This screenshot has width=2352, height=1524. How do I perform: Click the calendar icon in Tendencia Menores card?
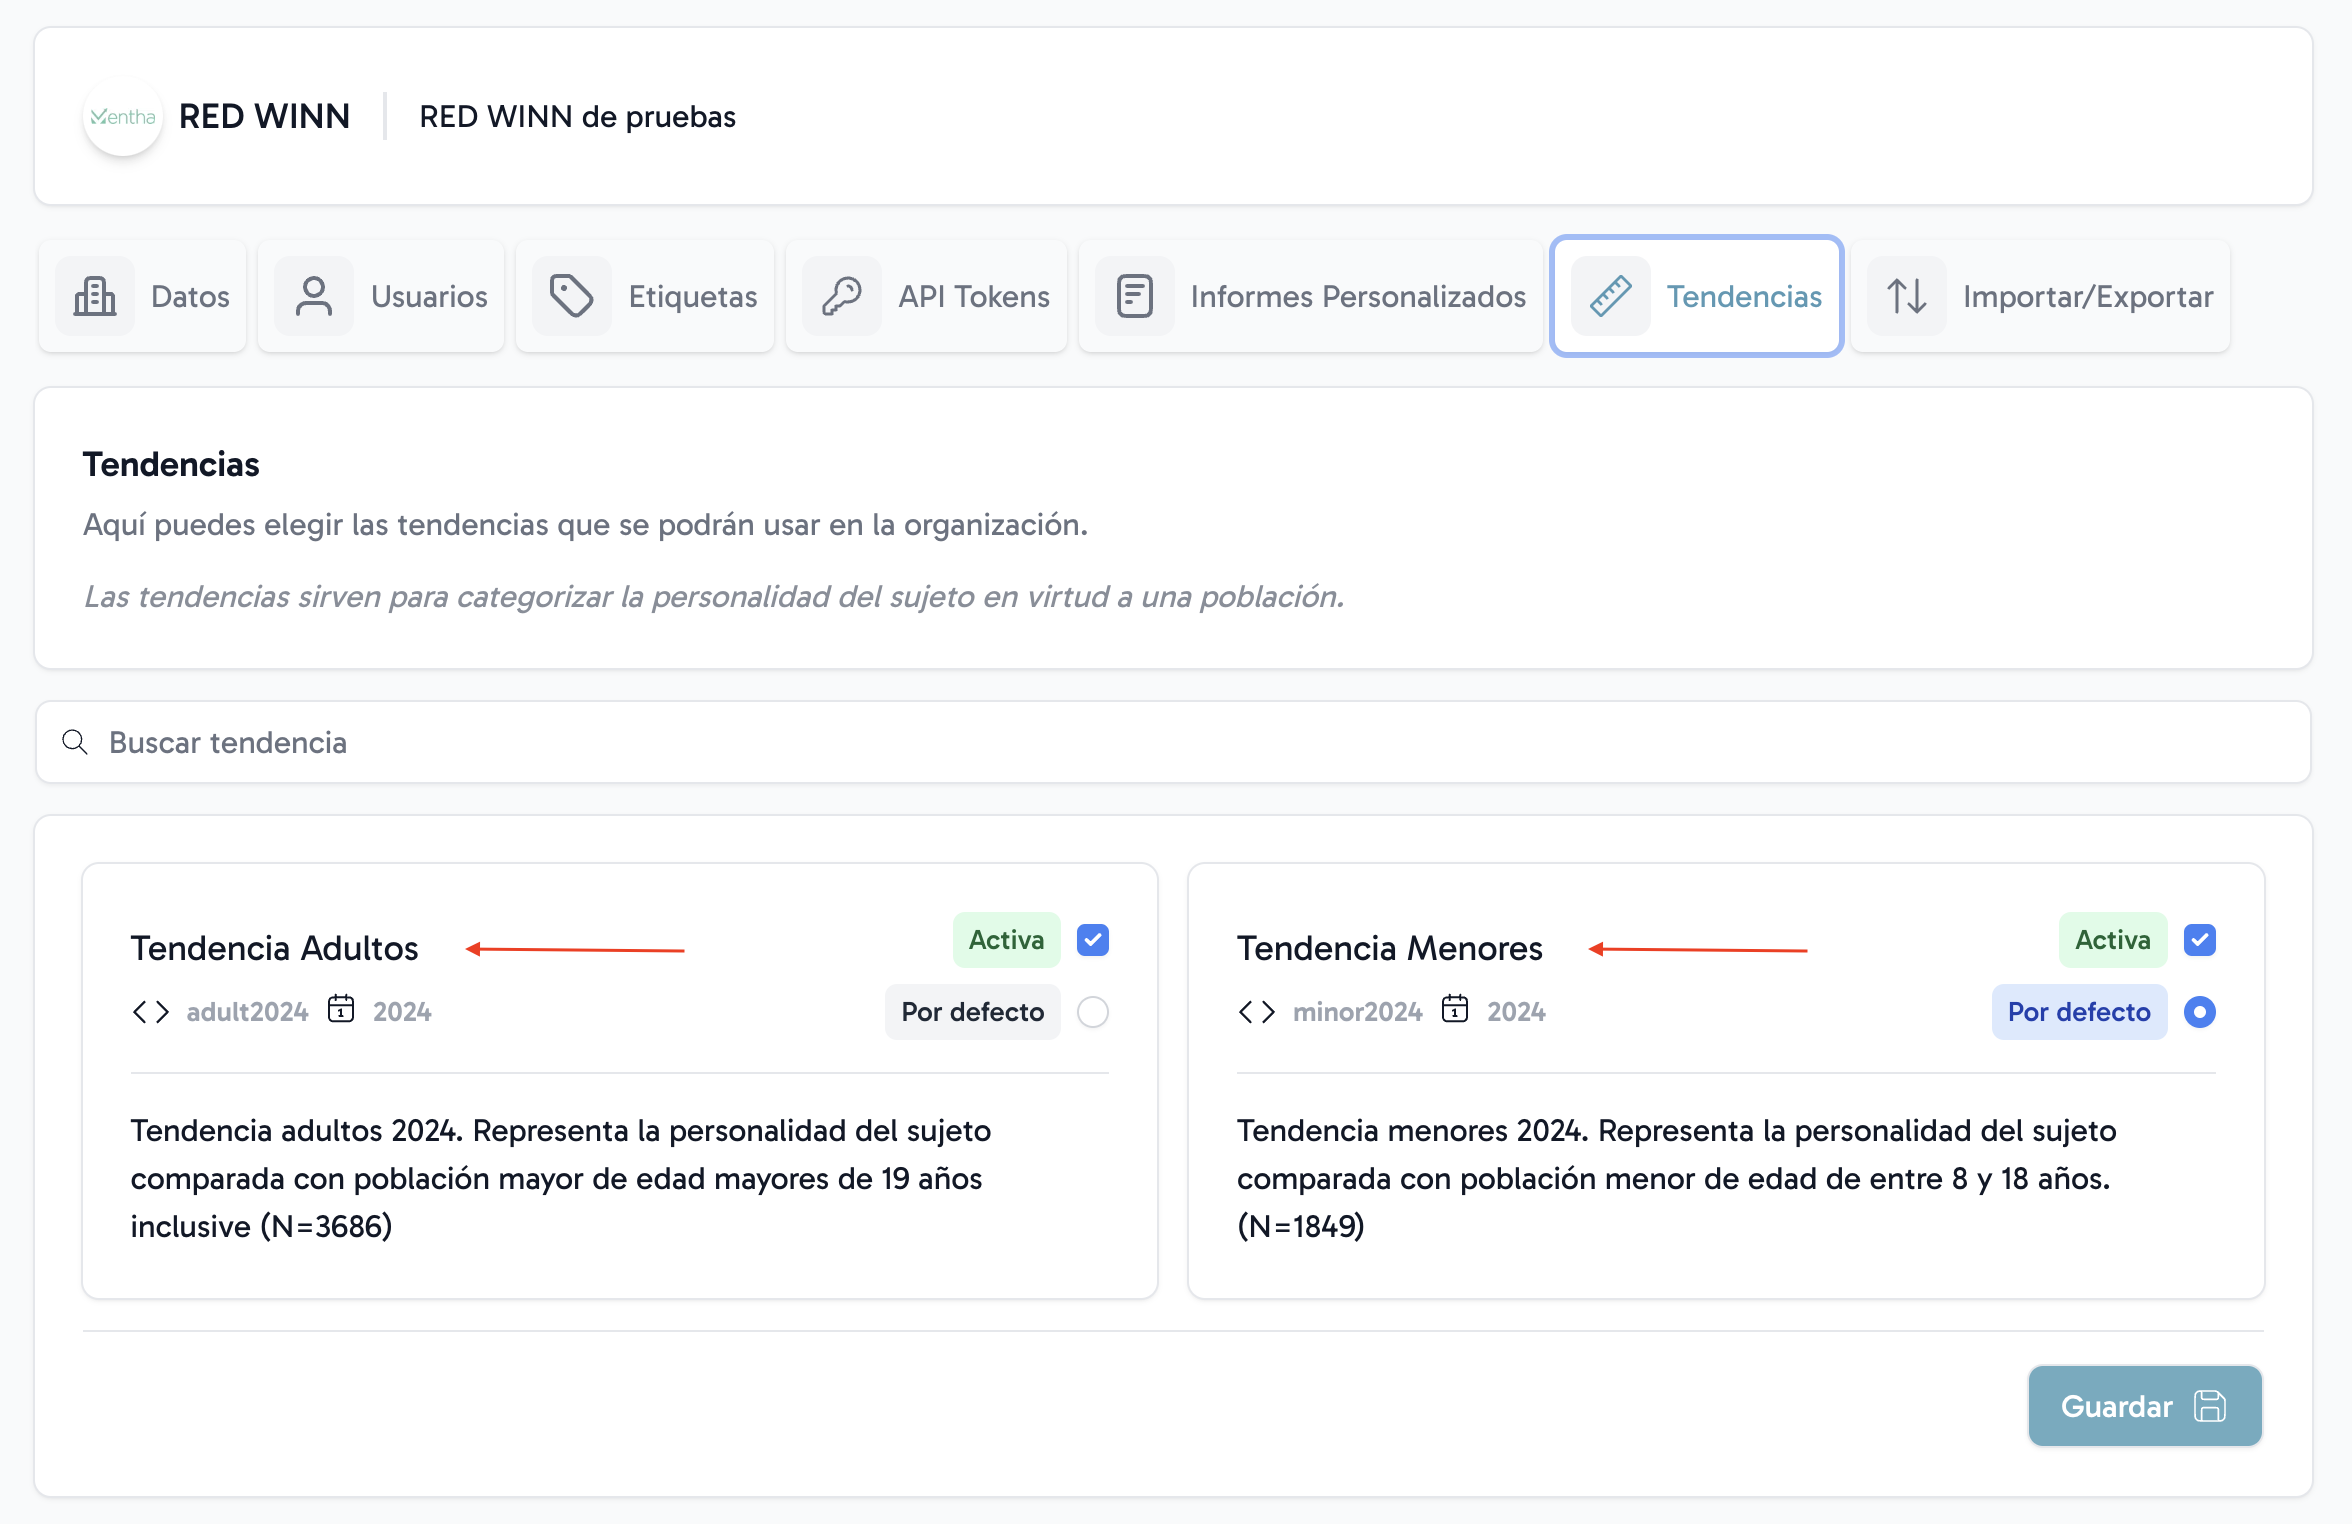(1455, 1010)
